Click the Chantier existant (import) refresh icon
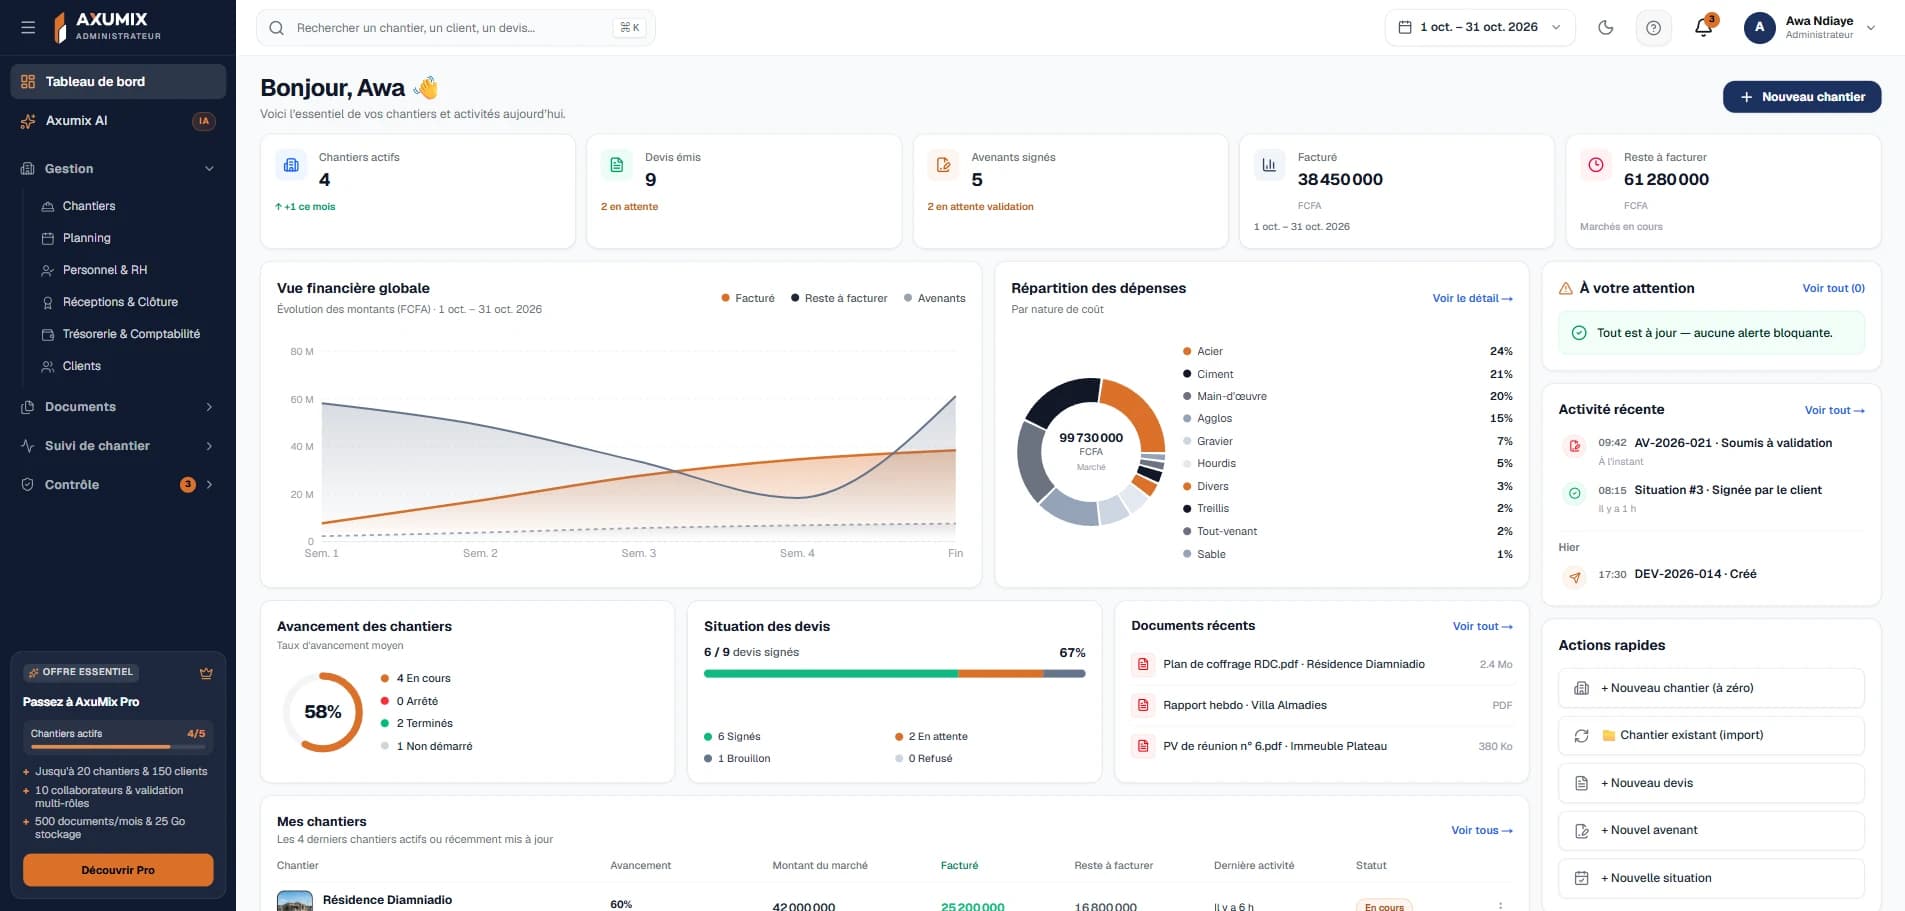Image resolution: width=1905 pixels, height=911 pixels. [1581, 735]
